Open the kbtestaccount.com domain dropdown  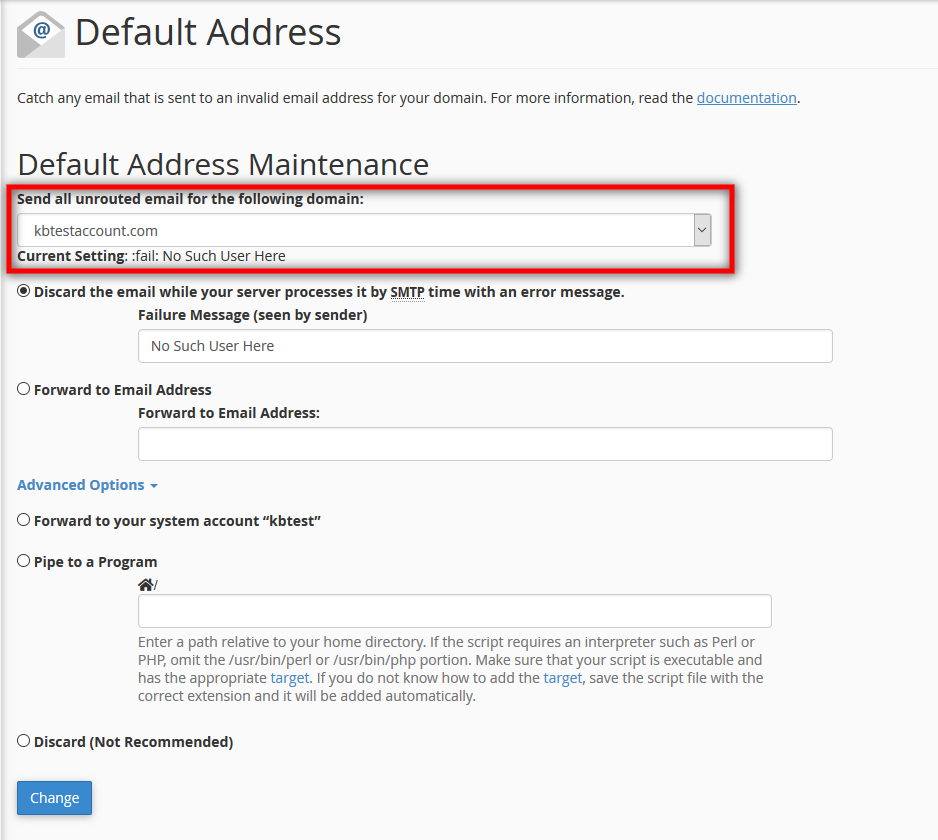364,230
